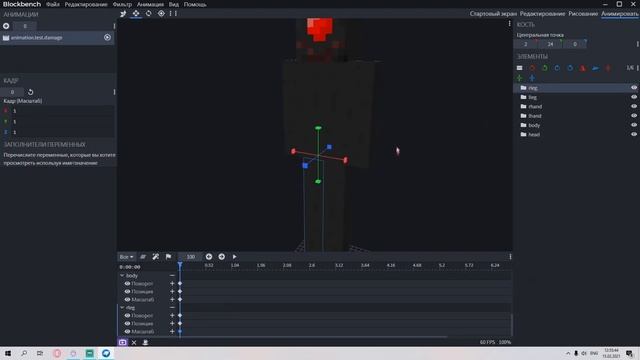The width and height of the screenshot is (640, 360).
Task: Collapse the body group in timeline
Action: [122, 276]
